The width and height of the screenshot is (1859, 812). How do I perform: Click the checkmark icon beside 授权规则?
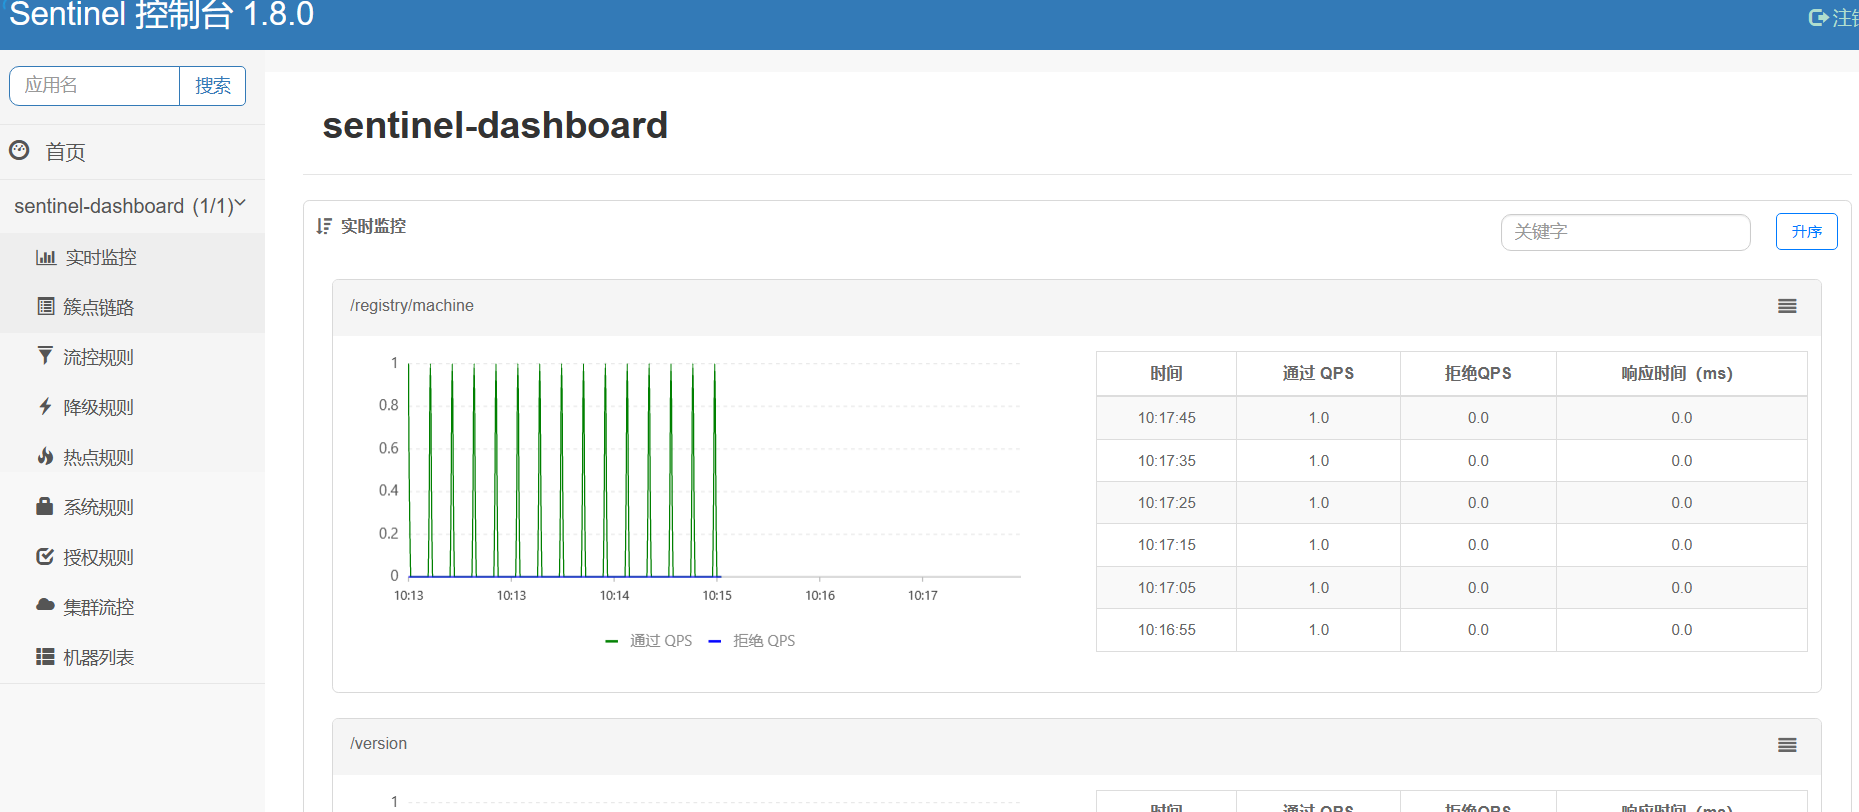tap(45, 556)
